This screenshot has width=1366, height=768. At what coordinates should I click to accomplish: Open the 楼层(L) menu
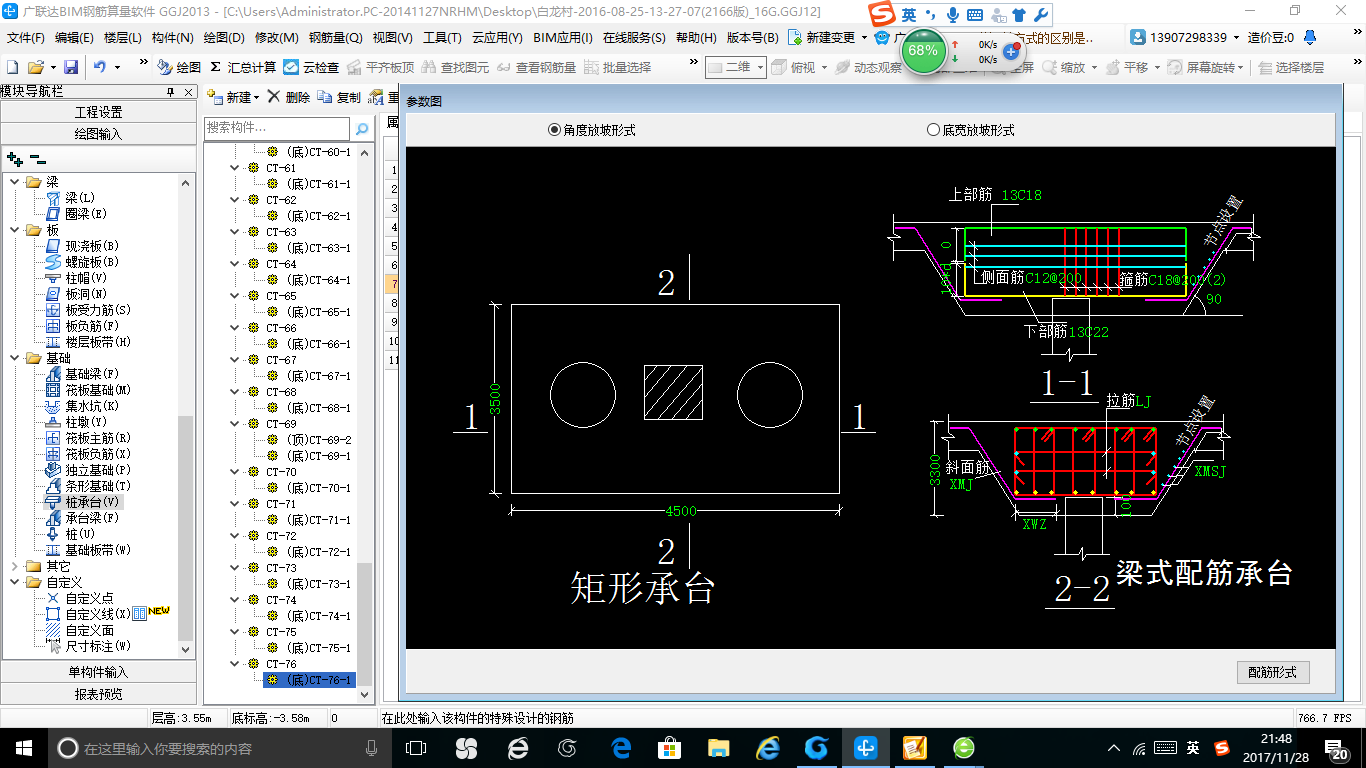tap(122, 38)
